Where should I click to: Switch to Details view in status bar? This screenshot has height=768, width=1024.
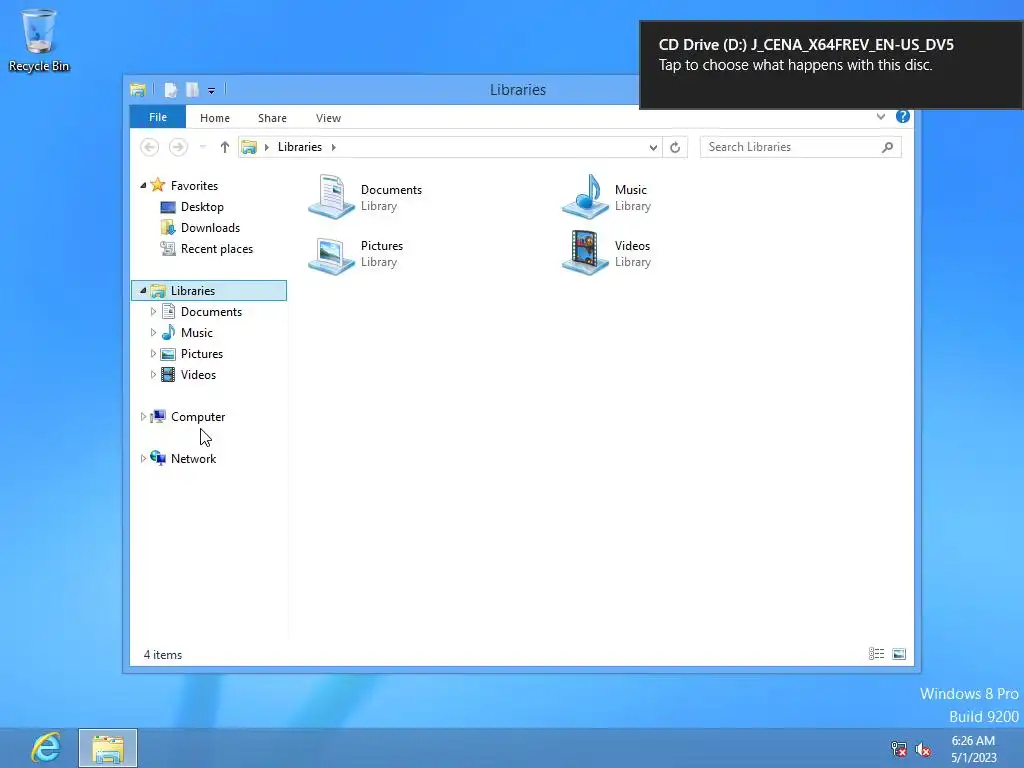(876, 654)
